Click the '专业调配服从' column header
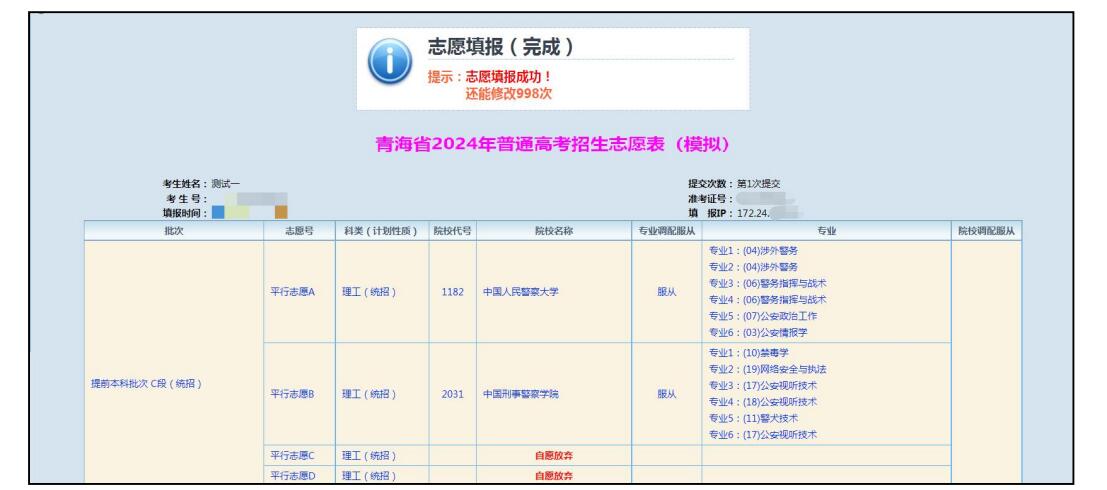Screen dimensions: 1107x490 [666, 231]
